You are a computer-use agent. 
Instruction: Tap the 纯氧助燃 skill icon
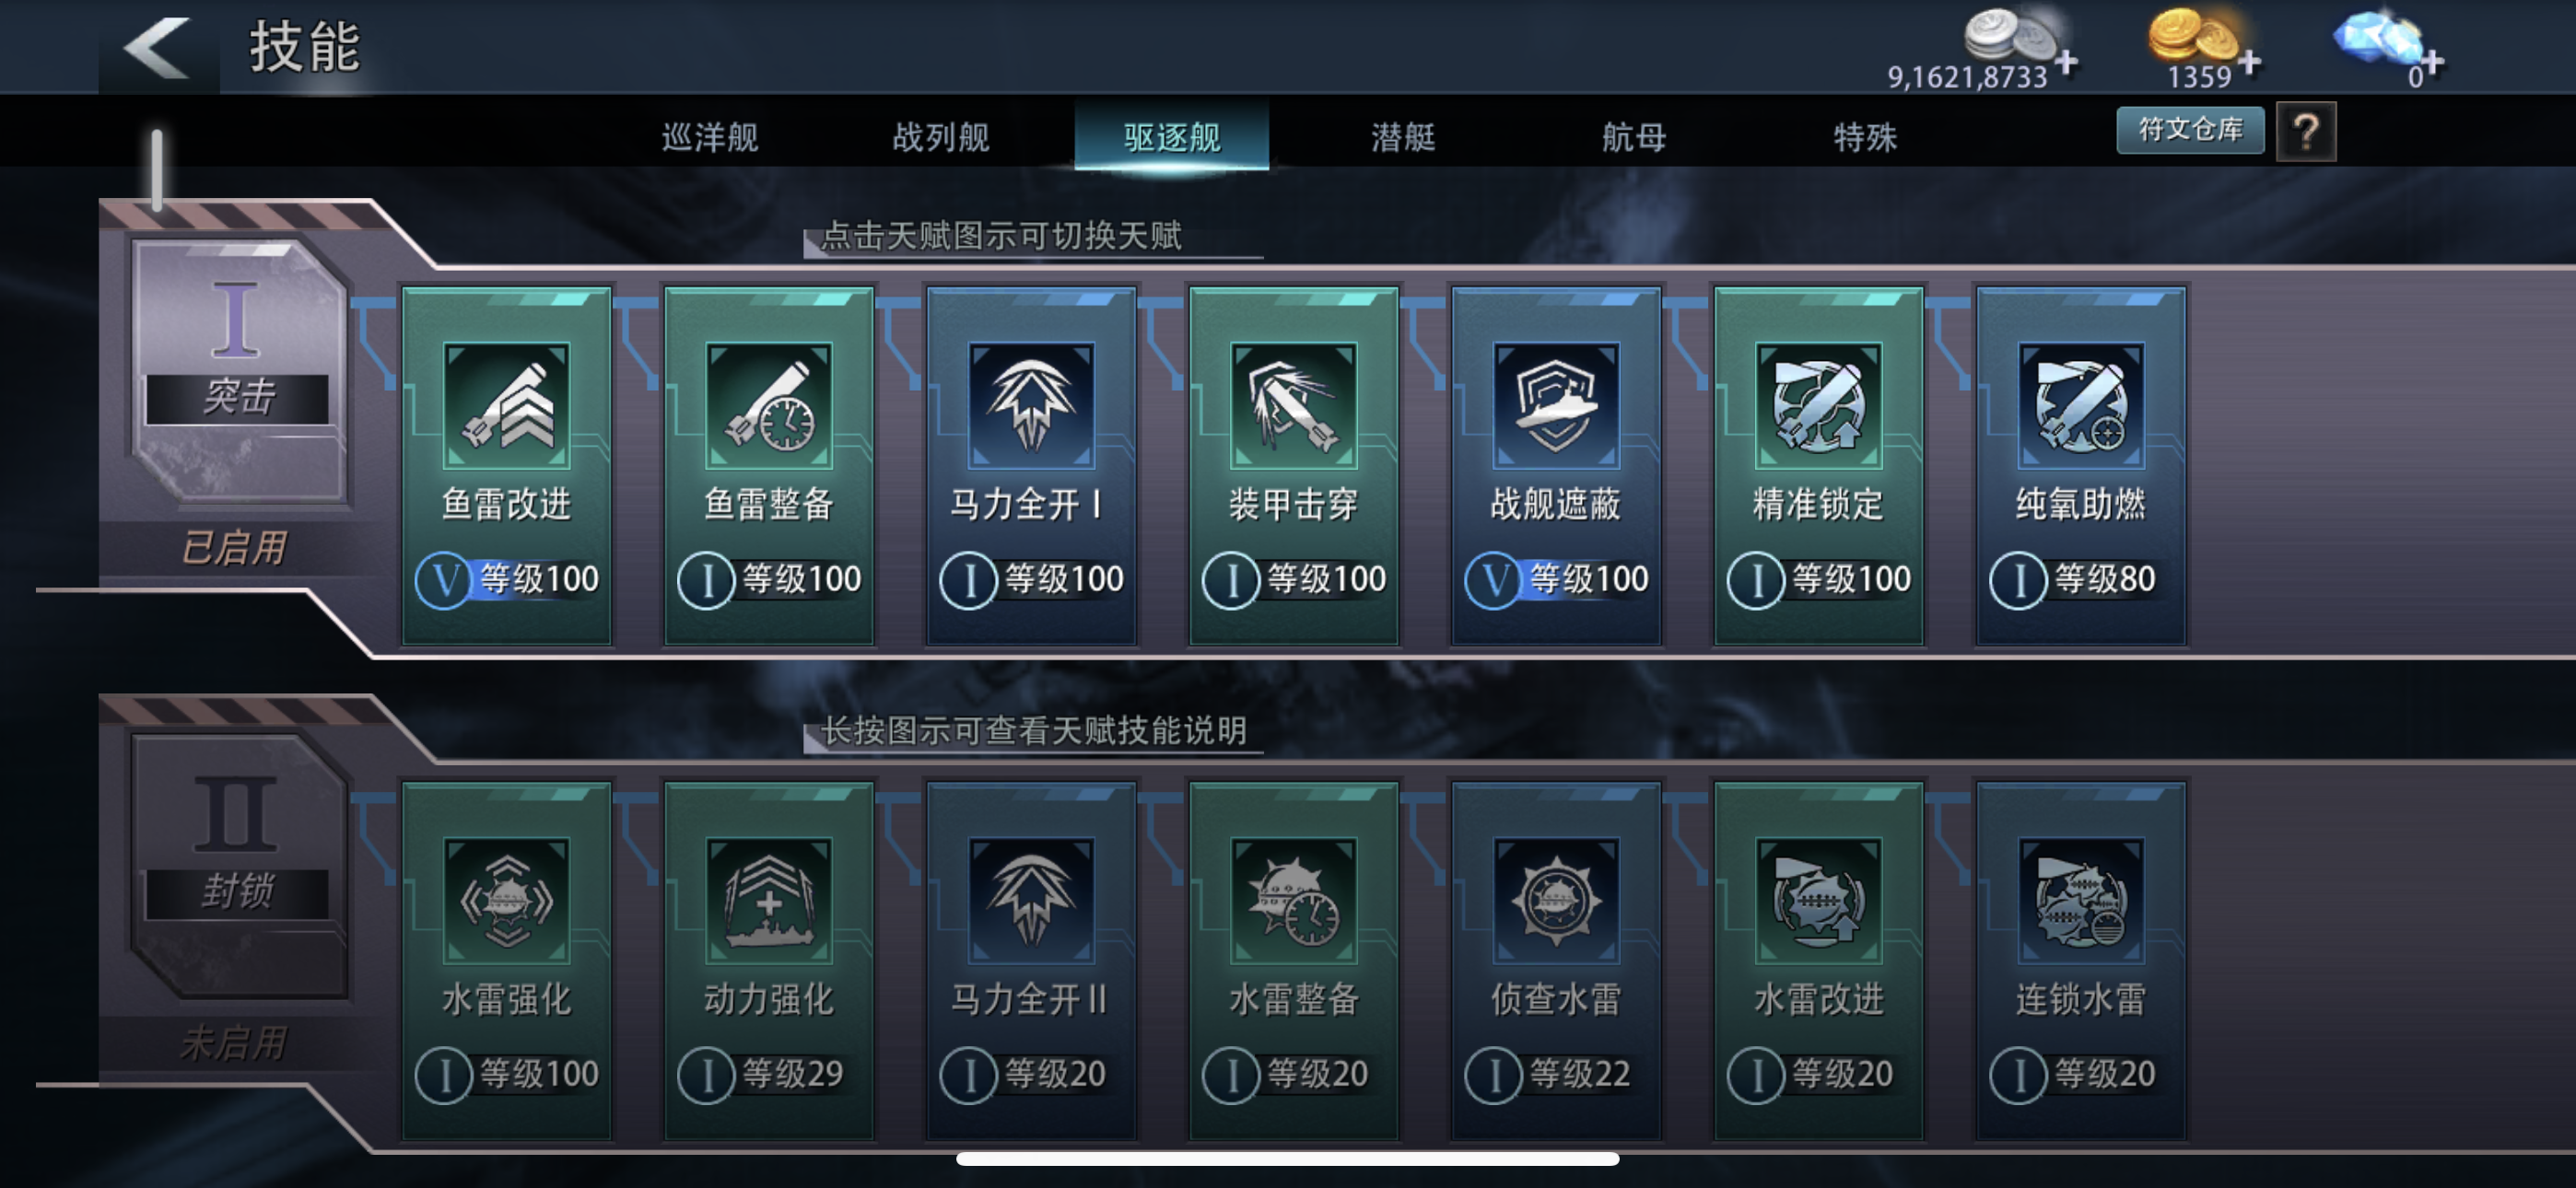click(x=2081, y=405)
